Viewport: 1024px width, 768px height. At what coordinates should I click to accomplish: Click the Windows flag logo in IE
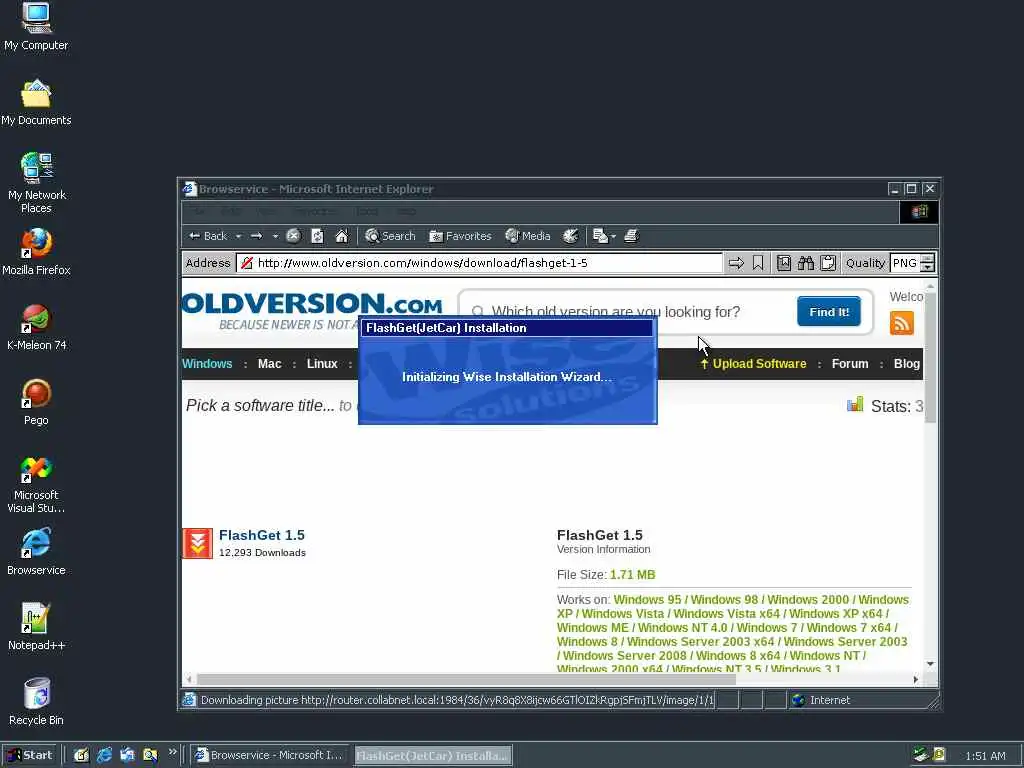point(920,212)
